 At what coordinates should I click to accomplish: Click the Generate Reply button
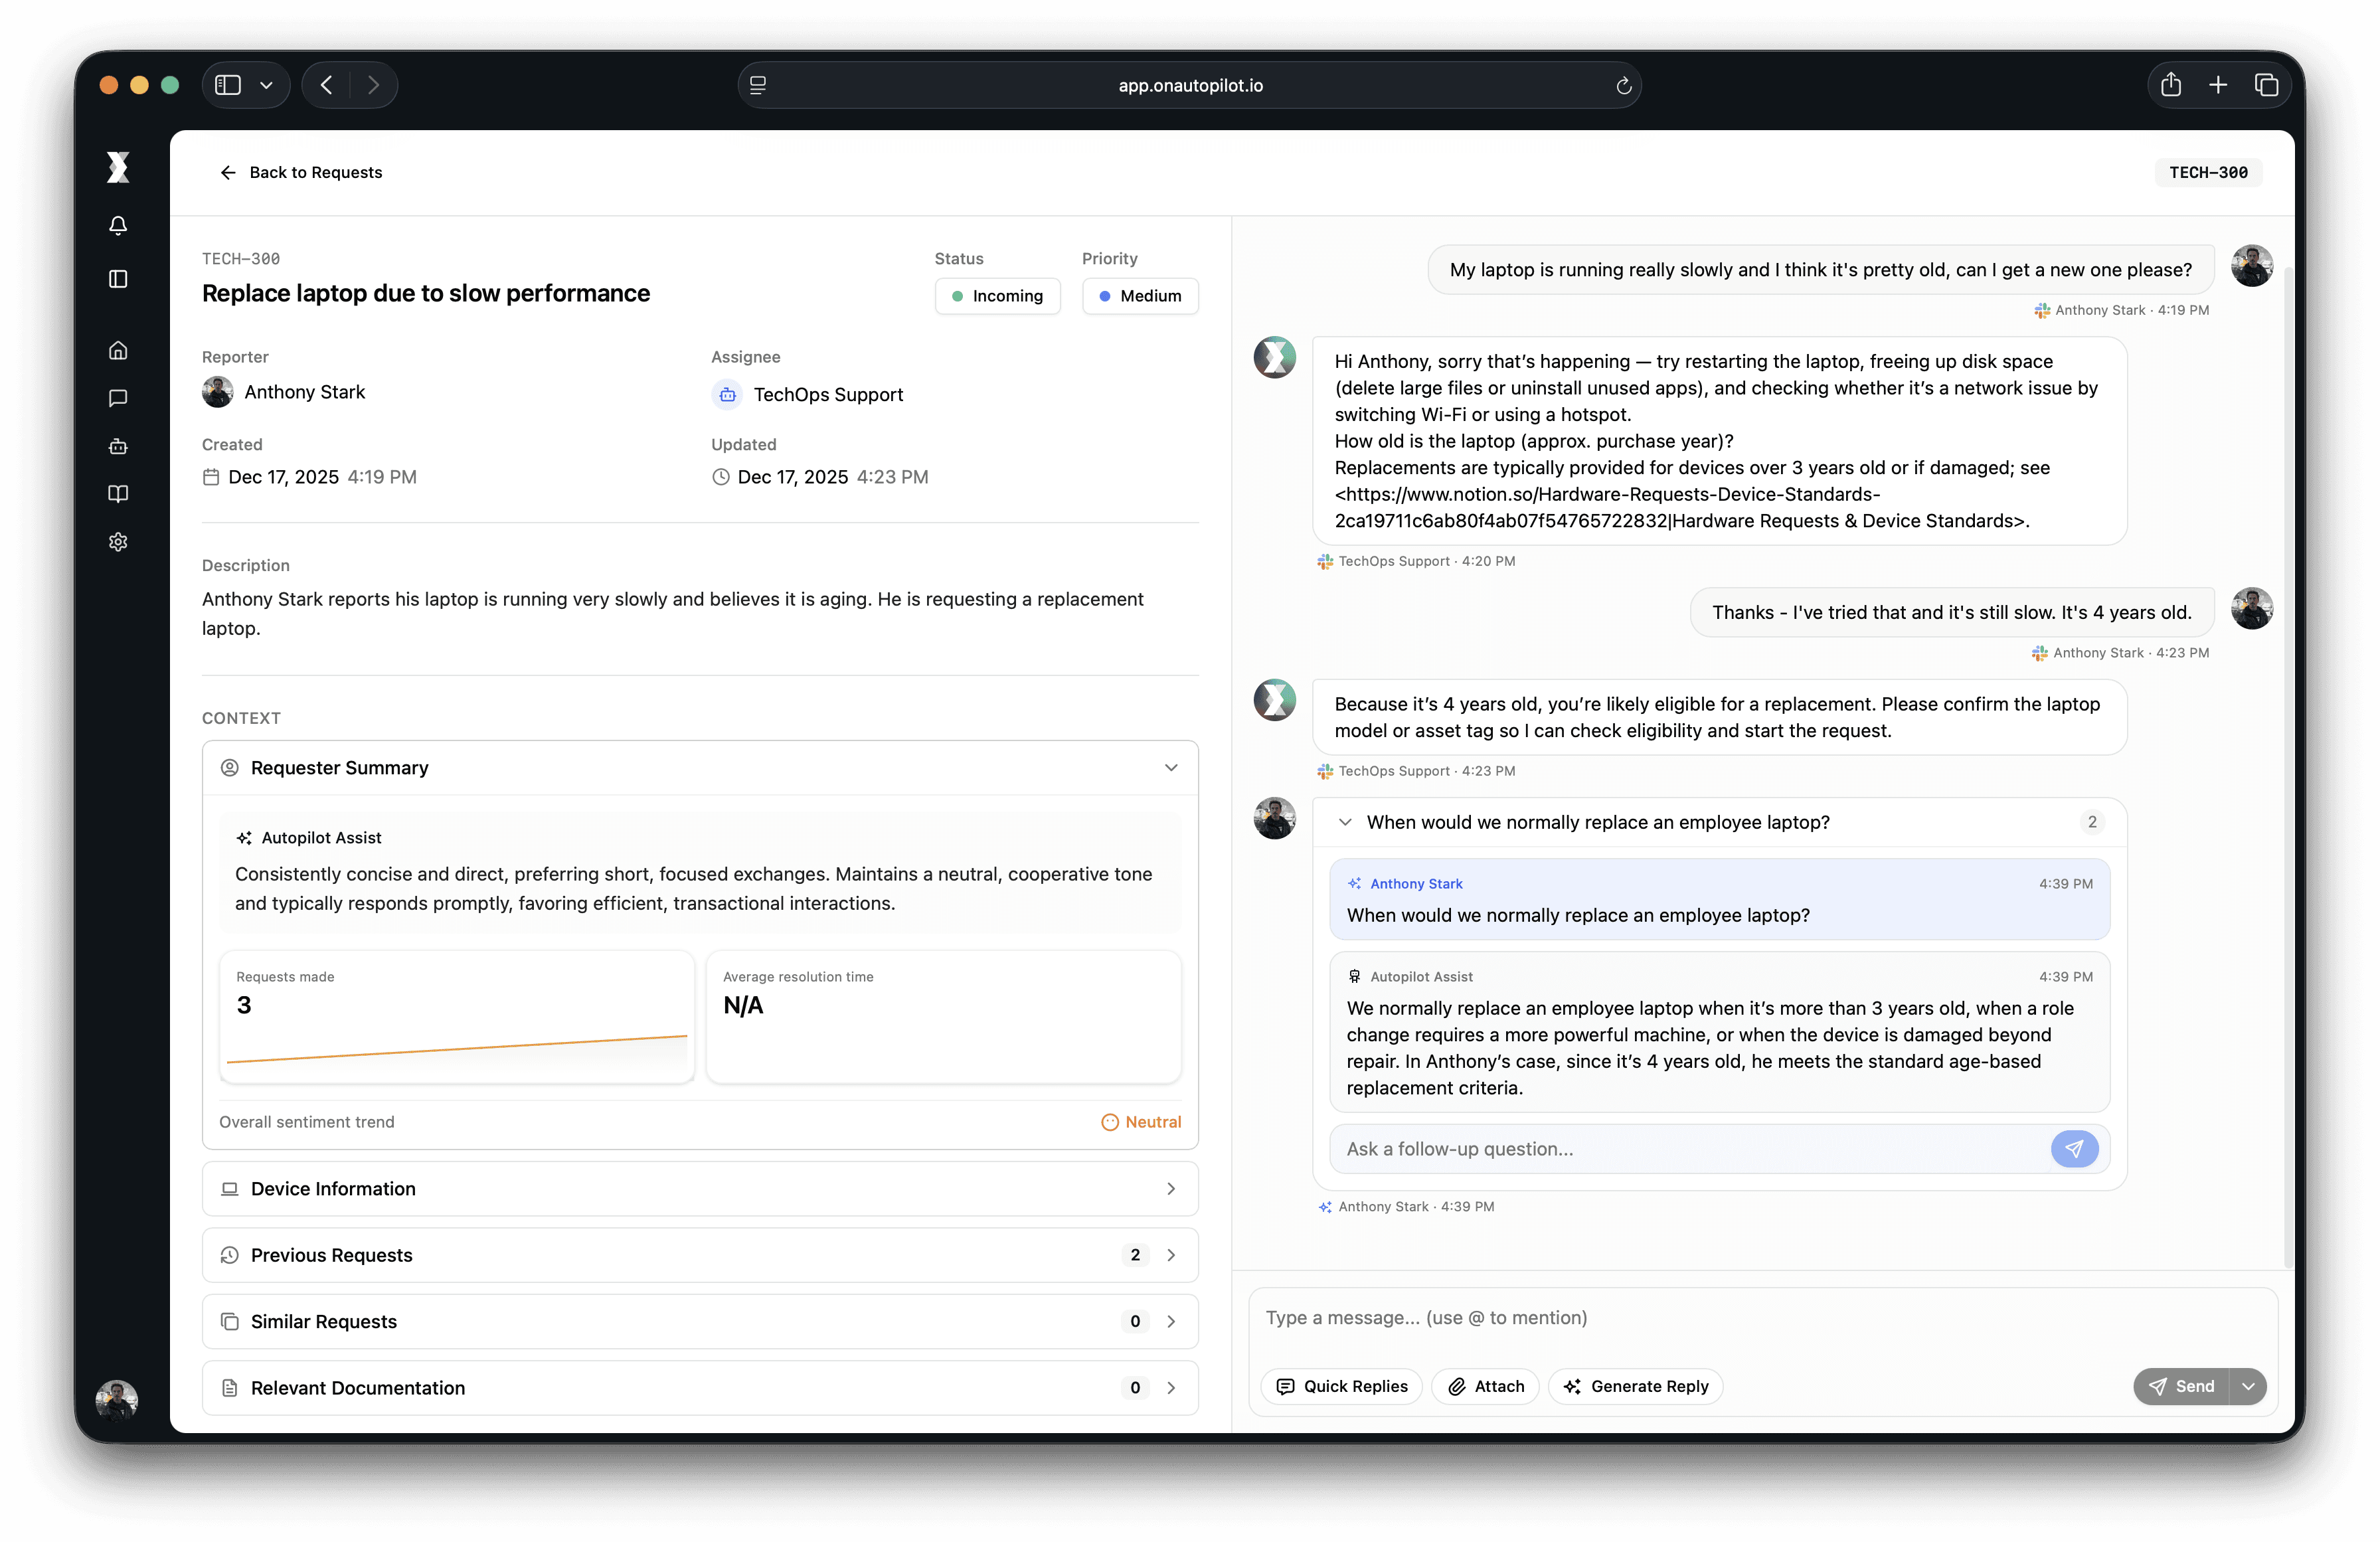click(1636, 1386)
